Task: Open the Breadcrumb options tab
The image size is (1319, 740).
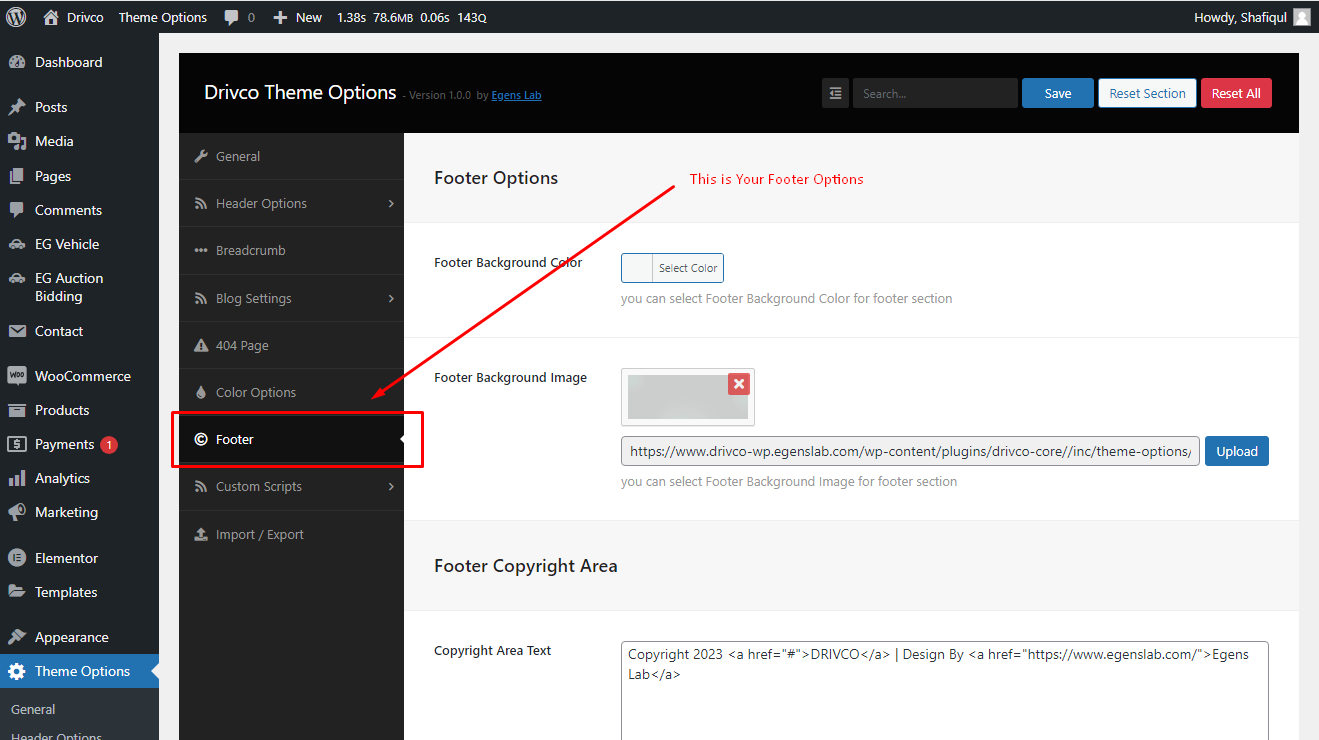Action: coord(292,250)
